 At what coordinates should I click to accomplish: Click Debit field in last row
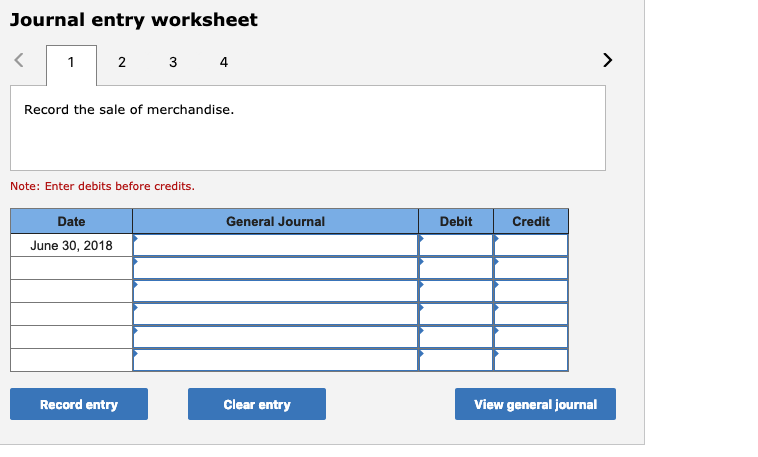(456, 360)
